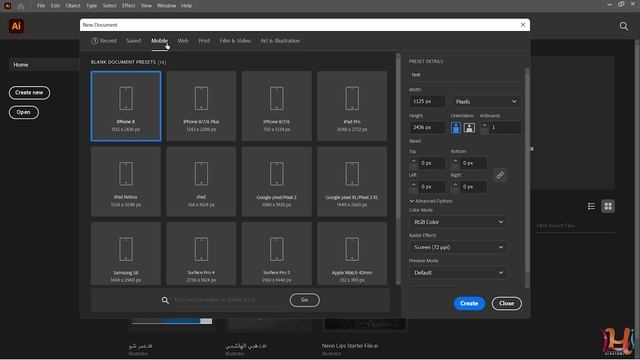
Task: Choose the Samsung S8 preset
Action: [x=126, y=253]
